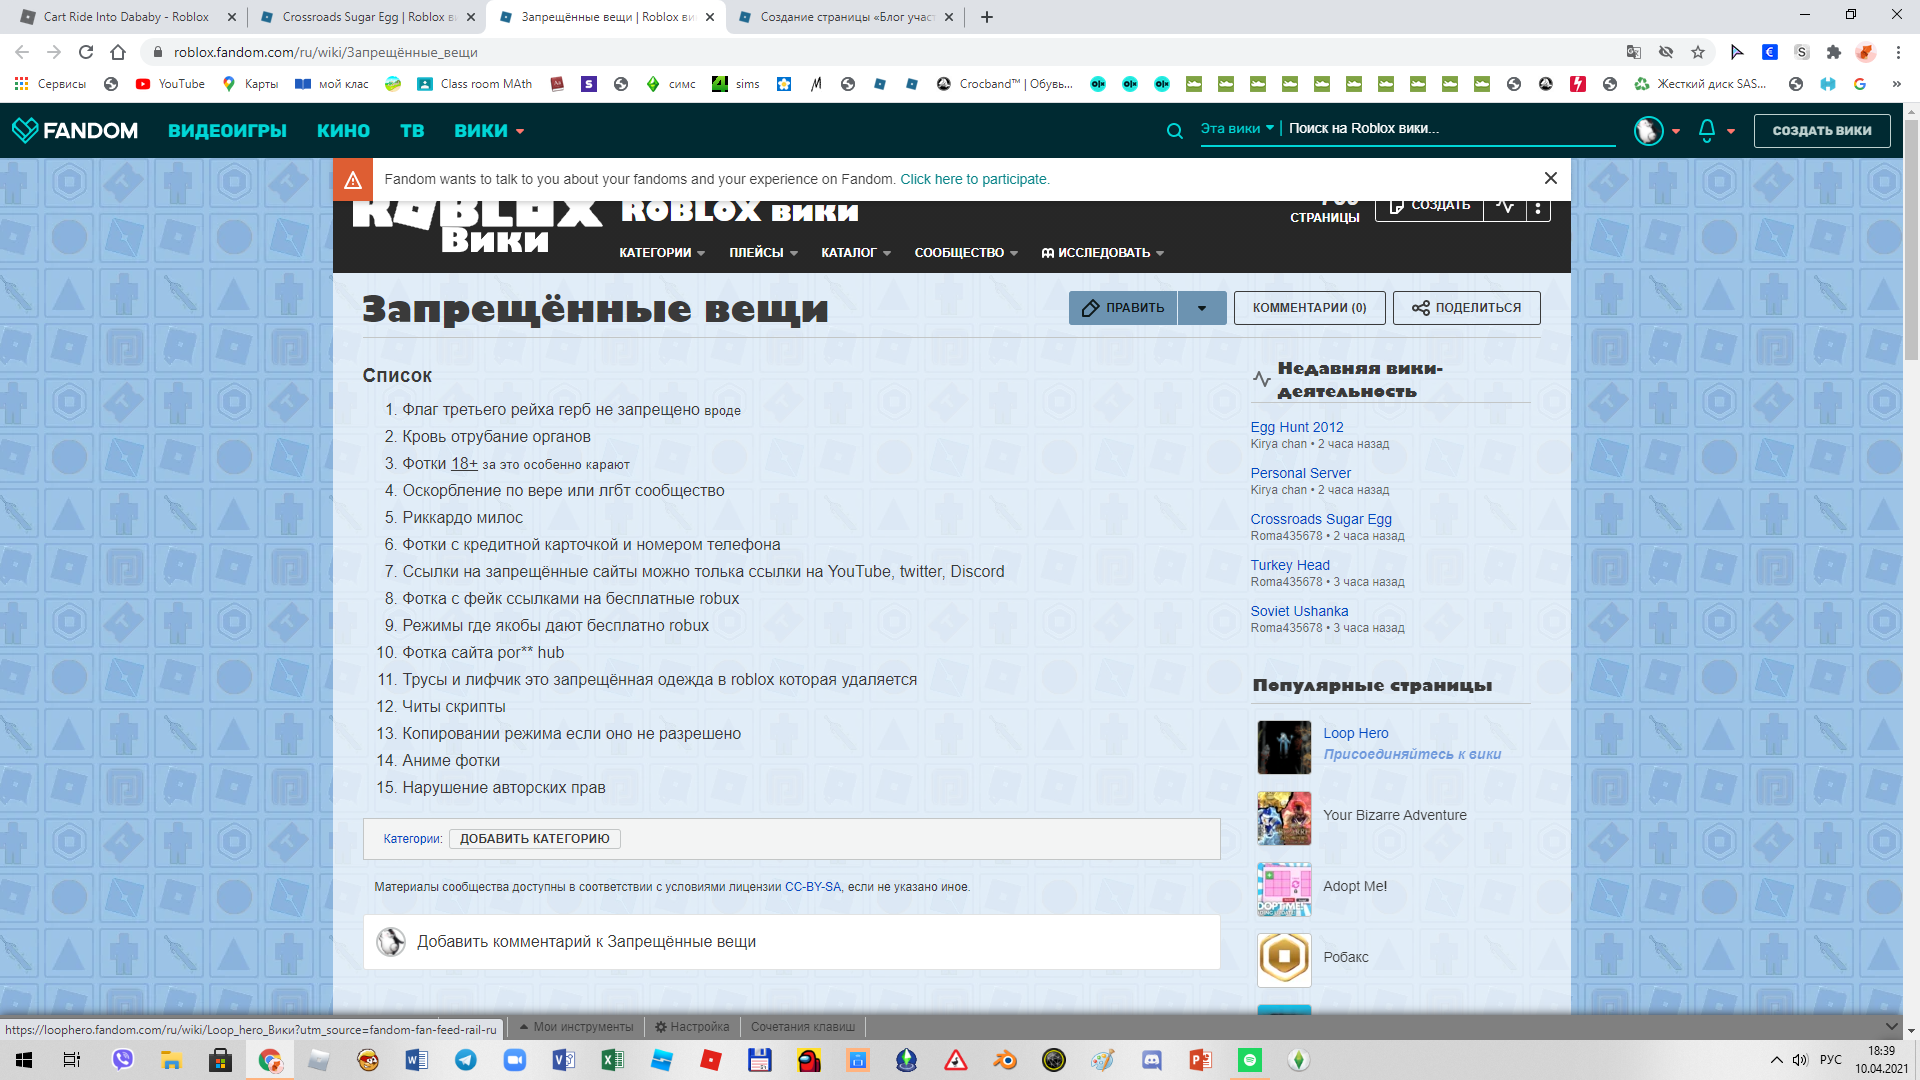1920x1080 pixels.
Task: Open the new tab plus button
Action: (x=987, y=17)
